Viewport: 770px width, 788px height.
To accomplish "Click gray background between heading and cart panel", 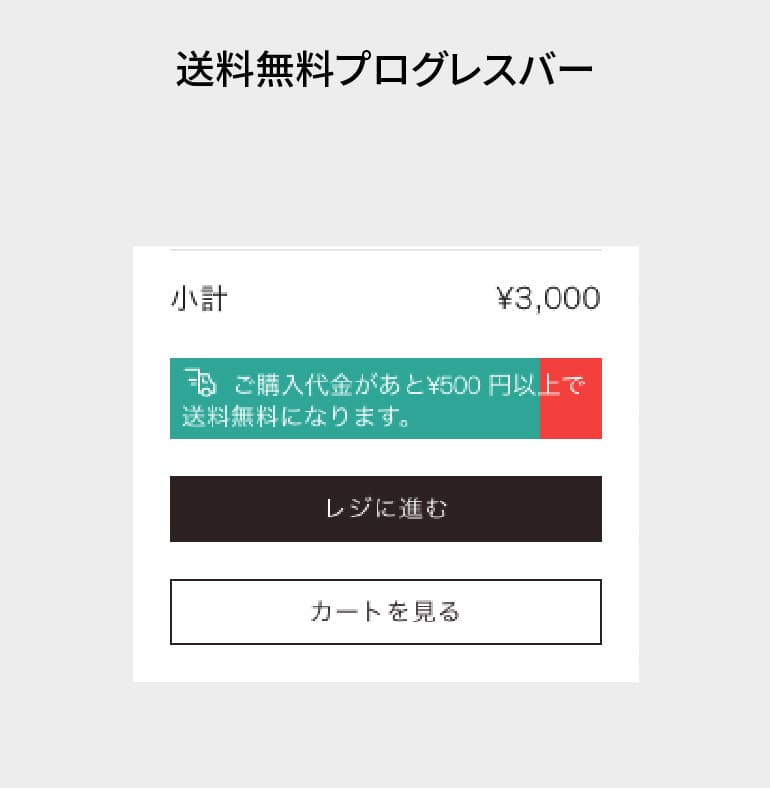I will [x=384, y=168].
